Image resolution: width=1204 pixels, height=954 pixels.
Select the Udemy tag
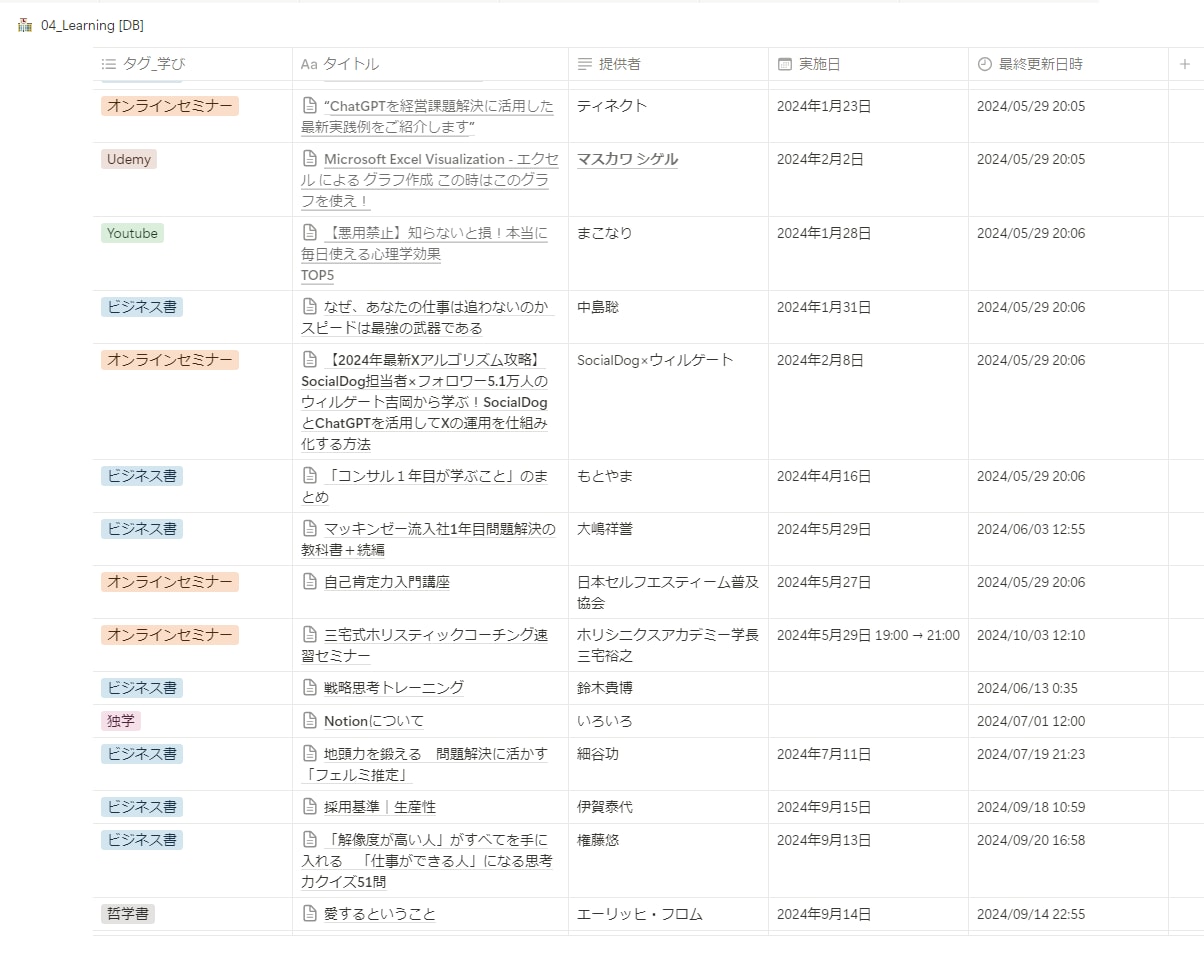pos(129,159)
